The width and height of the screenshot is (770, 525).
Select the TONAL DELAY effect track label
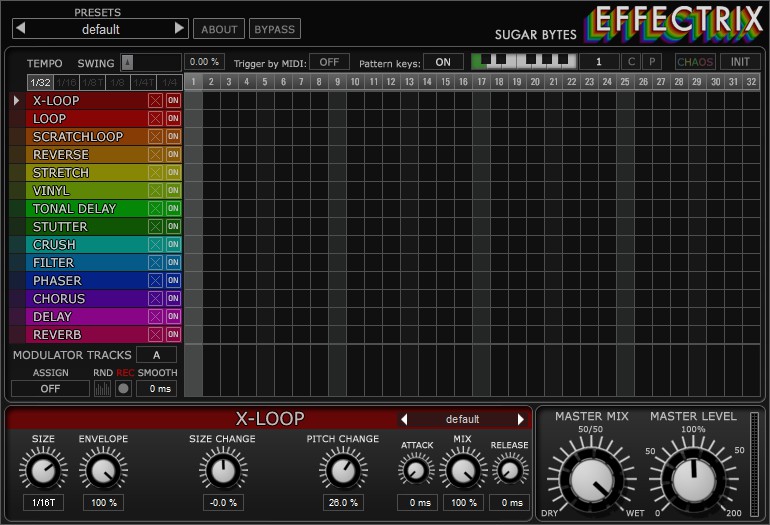click(x=74, y=209)
